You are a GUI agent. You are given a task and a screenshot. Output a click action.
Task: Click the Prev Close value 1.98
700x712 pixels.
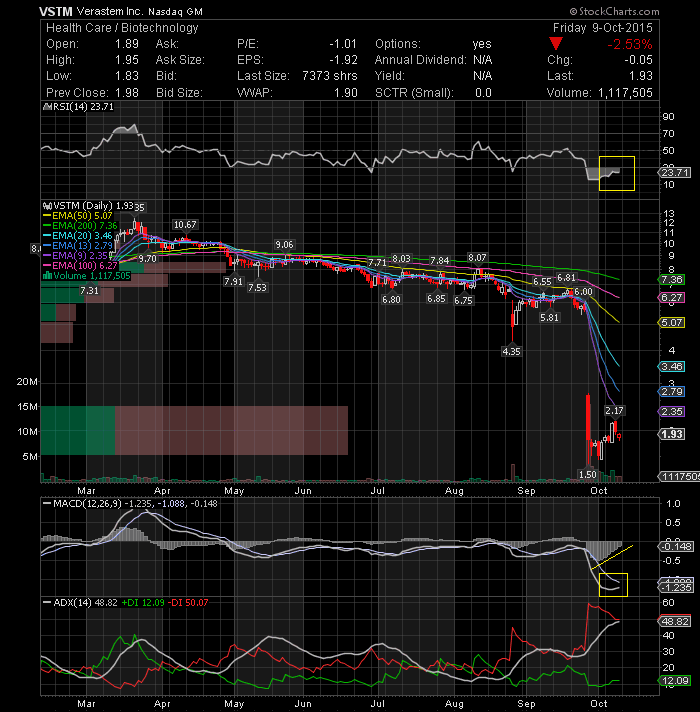[x=127, y=93]
